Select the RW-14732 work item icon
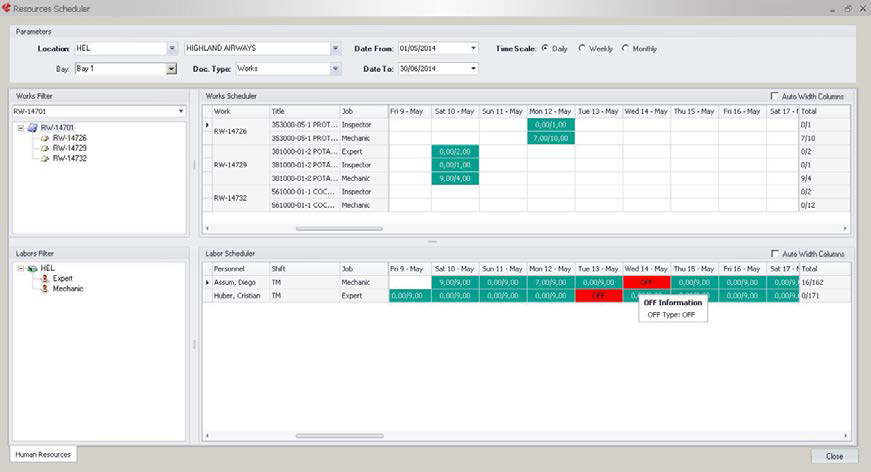Screen dimensions: 871x472 pyautogui.click(x=45, y=158)
